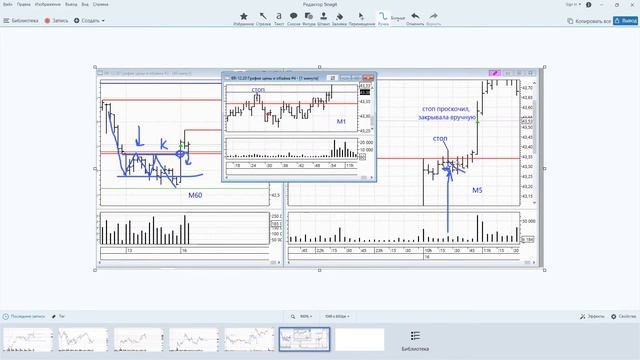Viewport: 640px width, 360px height.
Task: Open the Справка menu
Action: point(100,4)
